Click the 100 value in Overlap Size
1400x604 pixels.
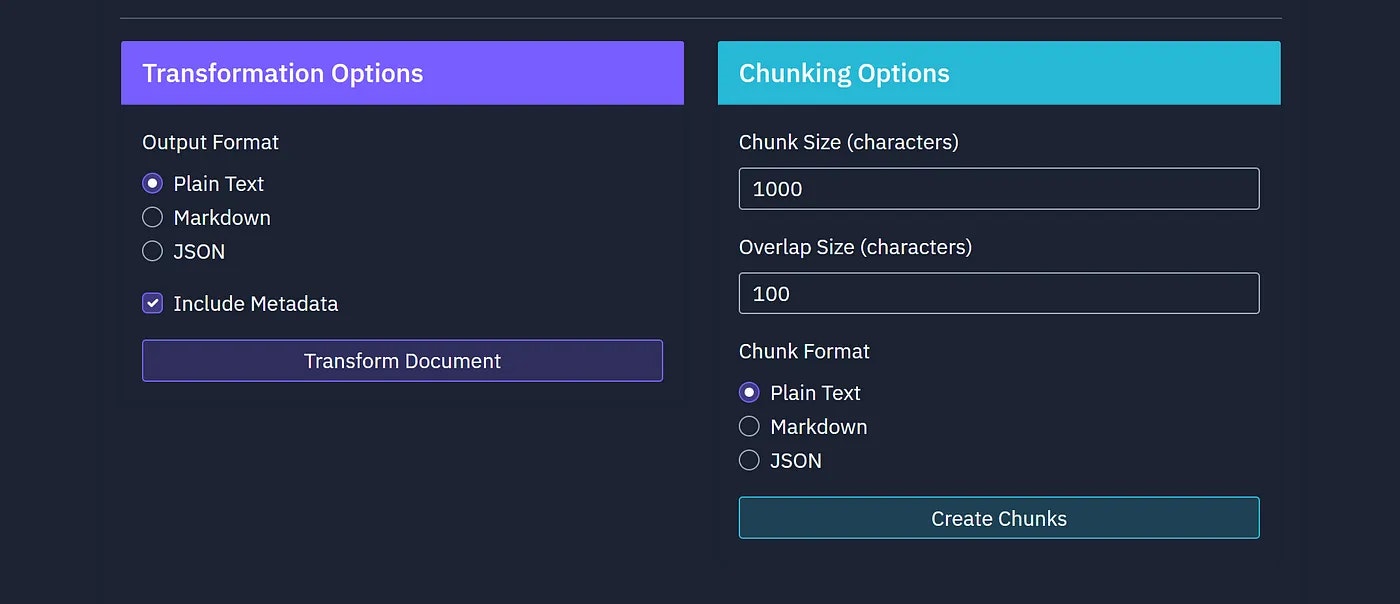pos(771,294)
